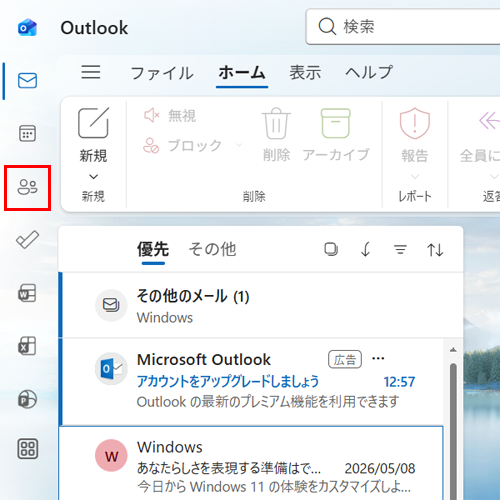The height and width of the screenshot is (500, 500).
Task: Click the jump down arrow icon in list header
Action: point(366,249)
